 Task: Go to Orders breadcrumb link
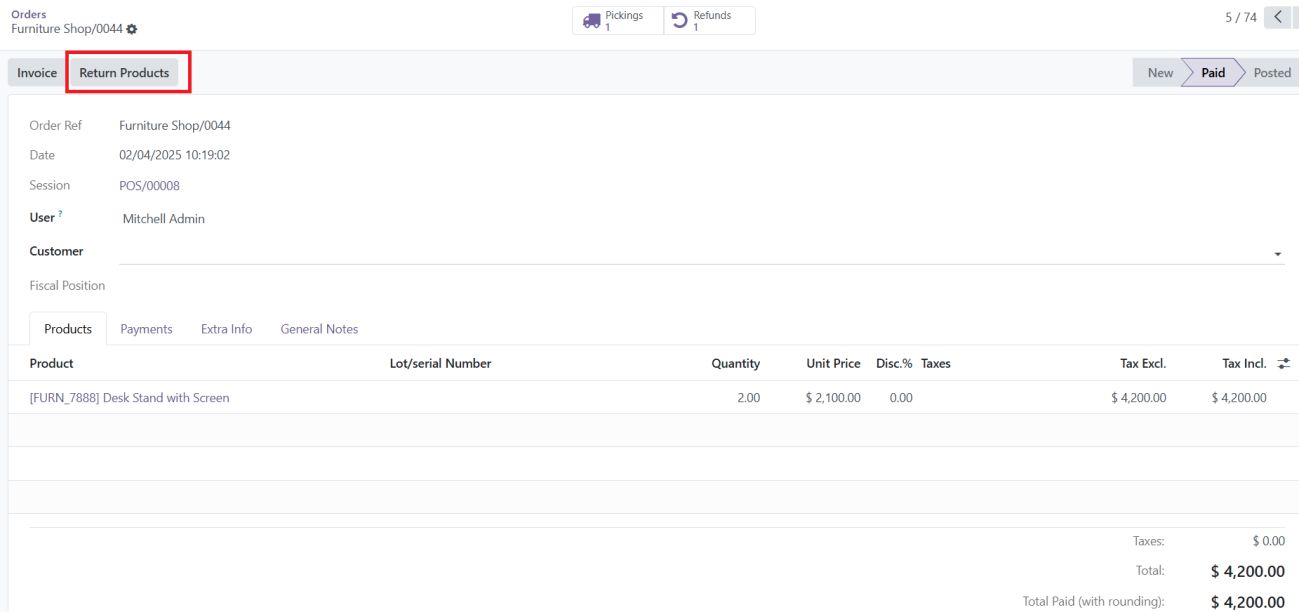click(28, 14)
